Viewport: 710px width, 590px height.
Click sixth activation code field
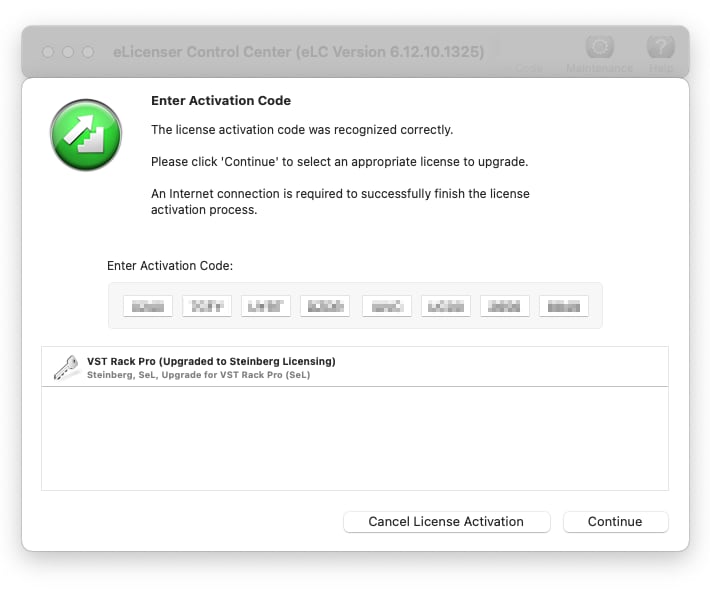446,307
